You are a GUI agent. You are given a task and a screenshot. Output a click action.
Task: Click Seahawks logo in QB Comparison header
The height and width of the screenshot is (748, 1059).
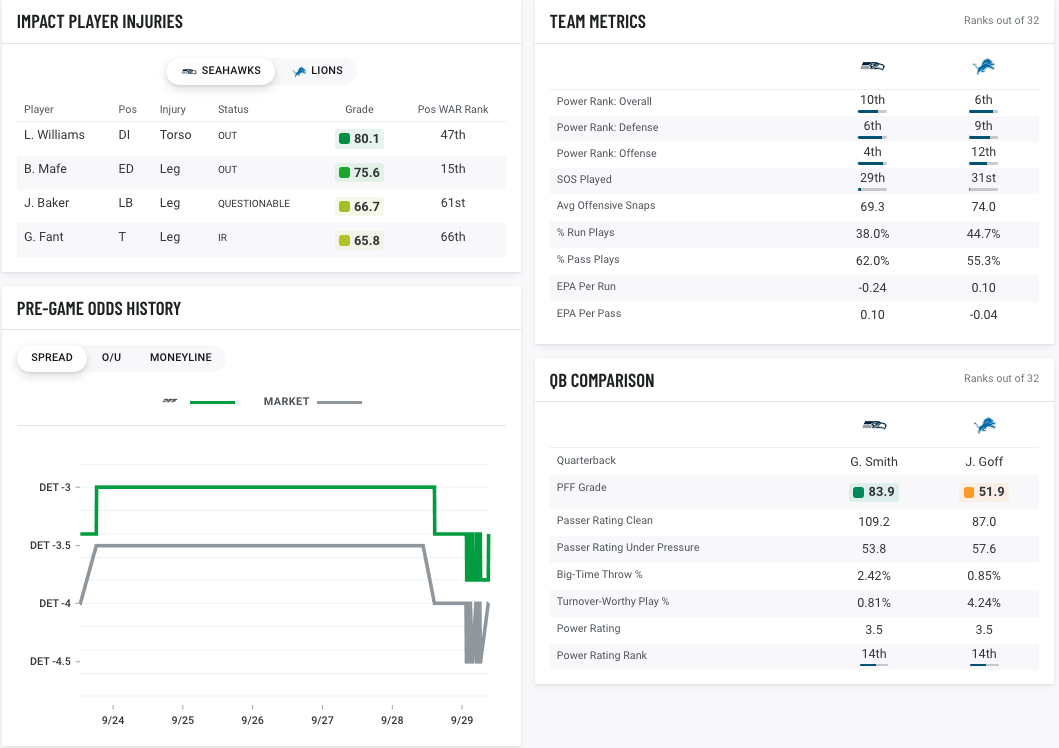pyautogui.click(x=873, y=426)
